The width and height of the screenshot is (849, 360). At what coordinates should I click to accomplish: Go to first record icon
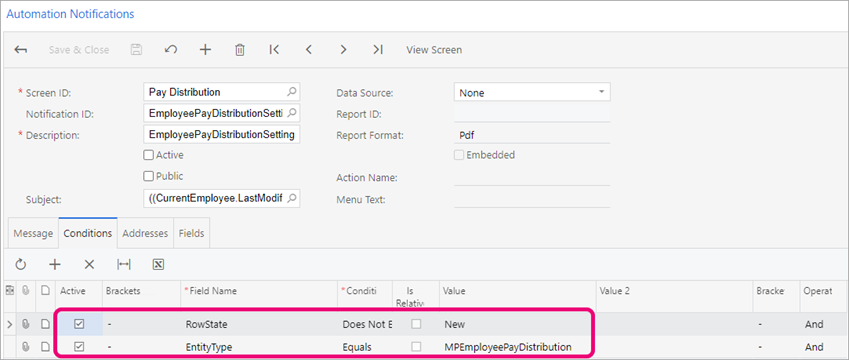point(274,50)
